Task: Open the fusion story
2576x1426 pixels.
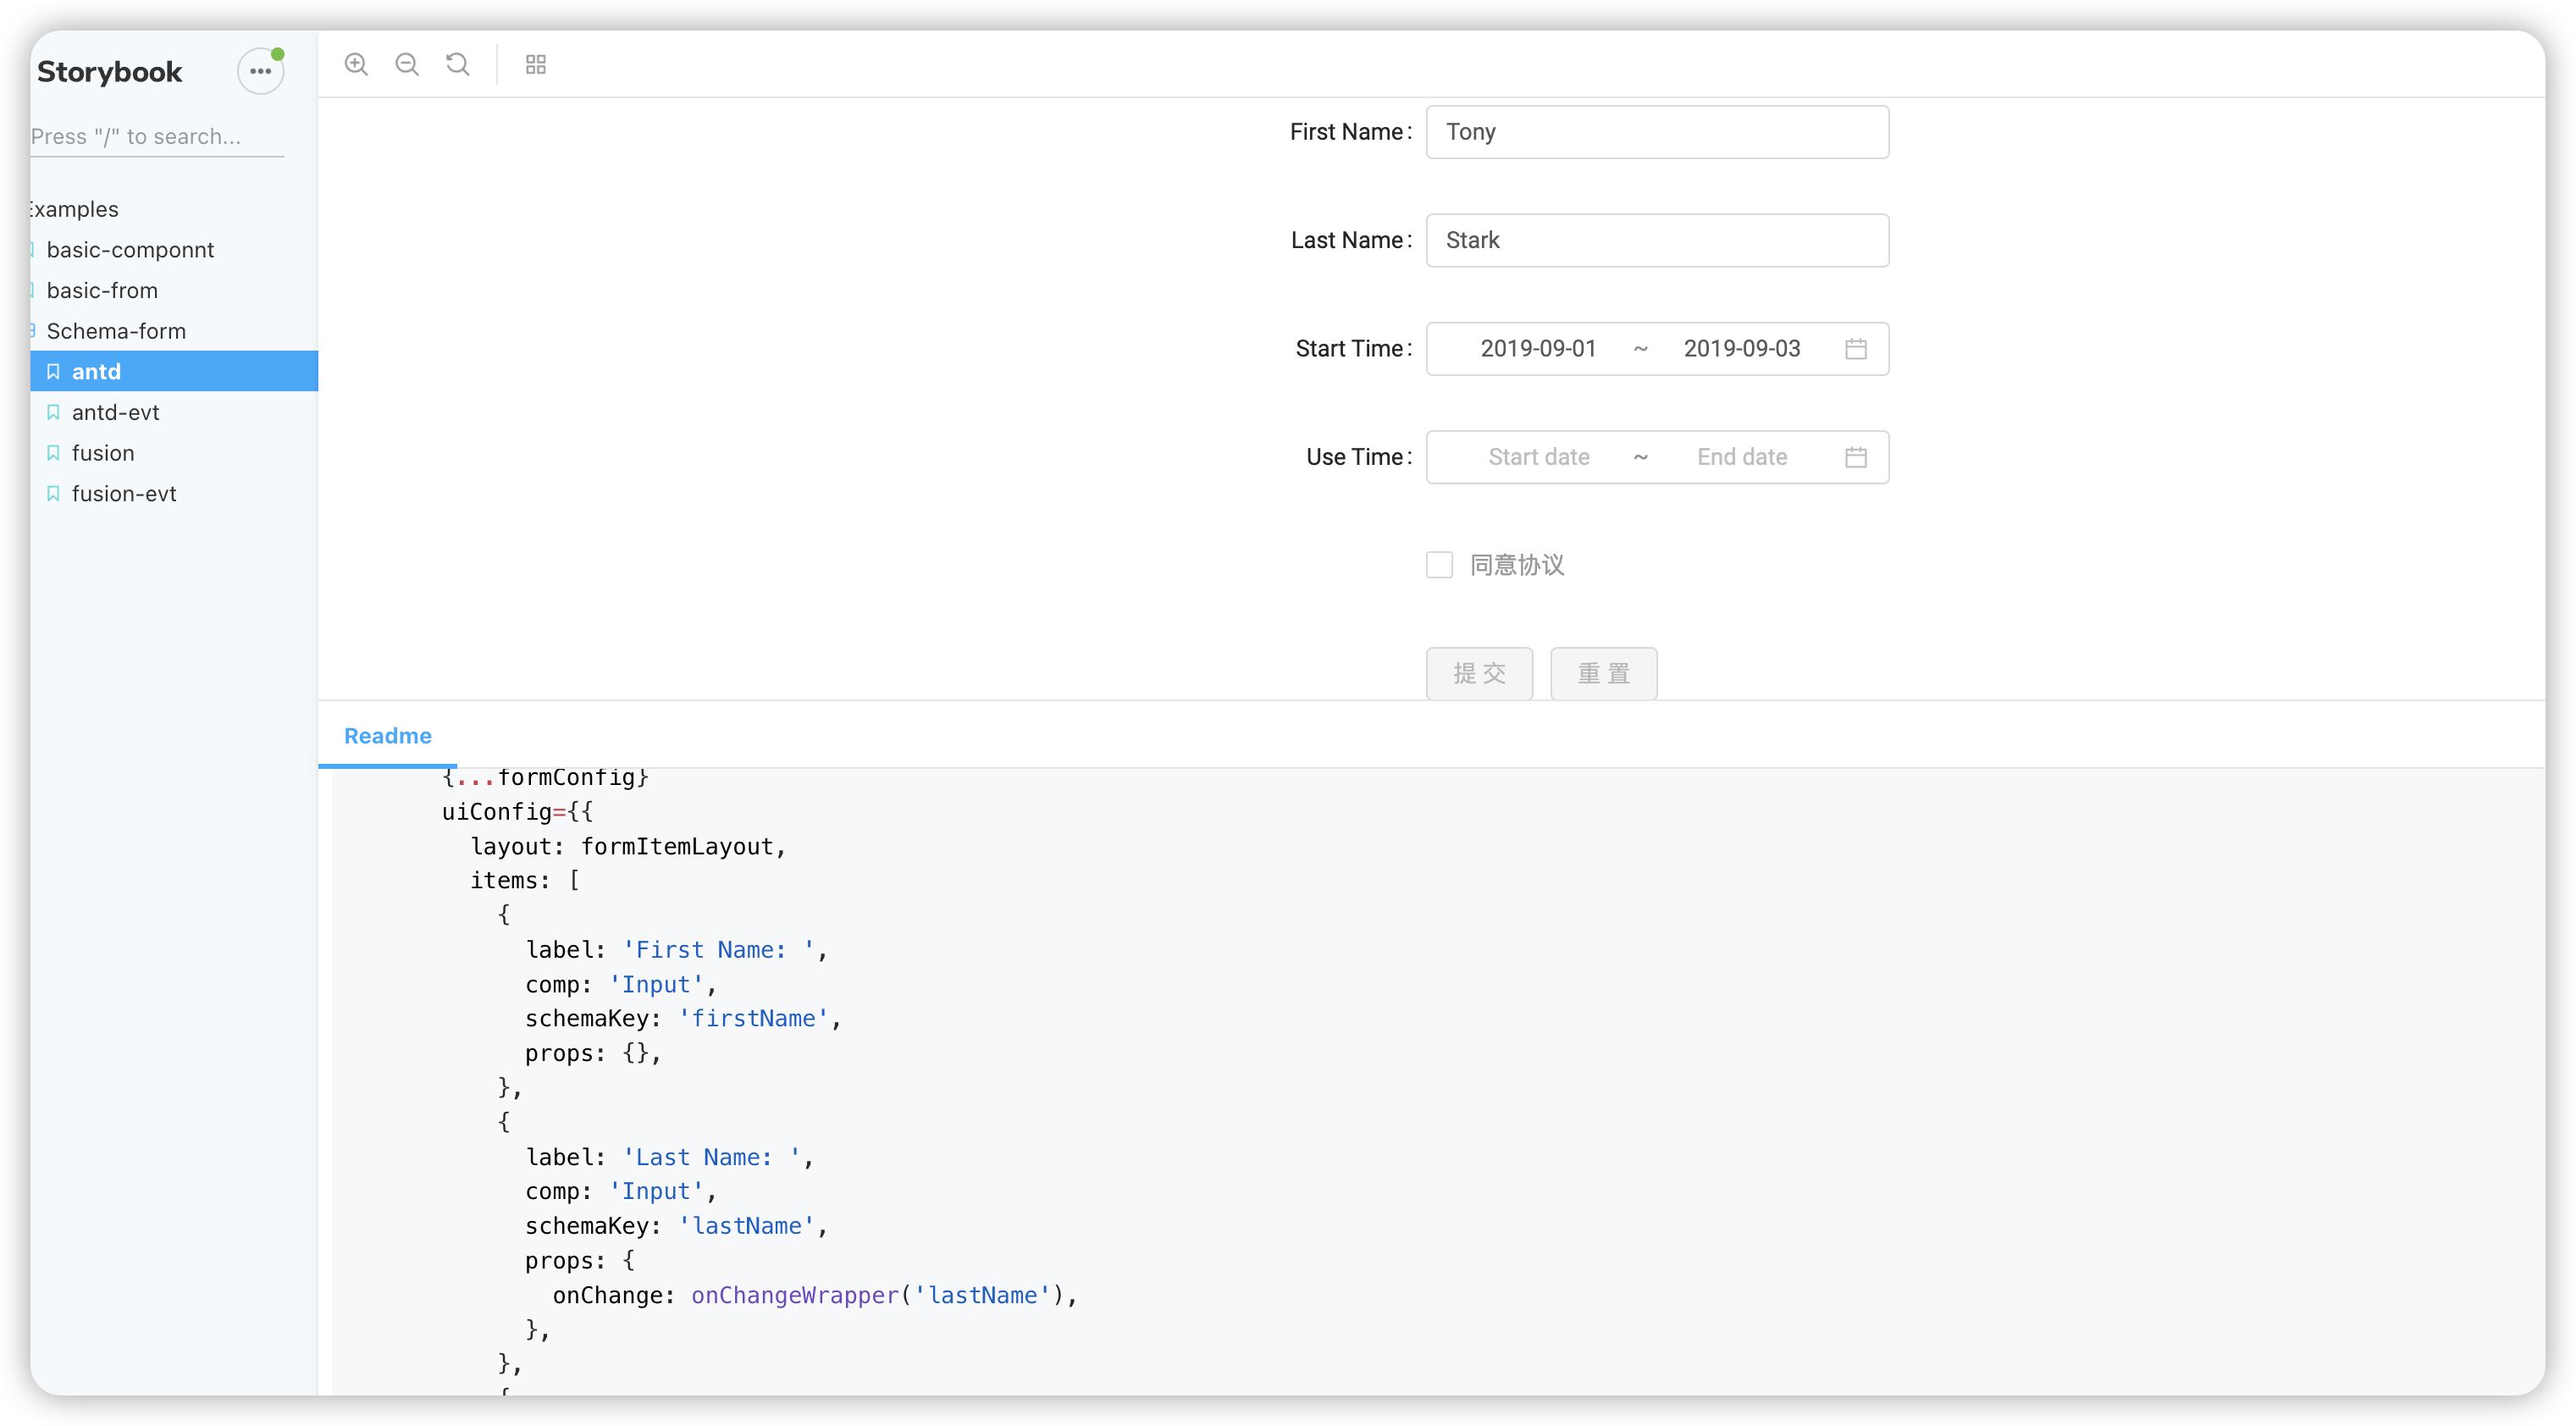Action: pos(103,453)
